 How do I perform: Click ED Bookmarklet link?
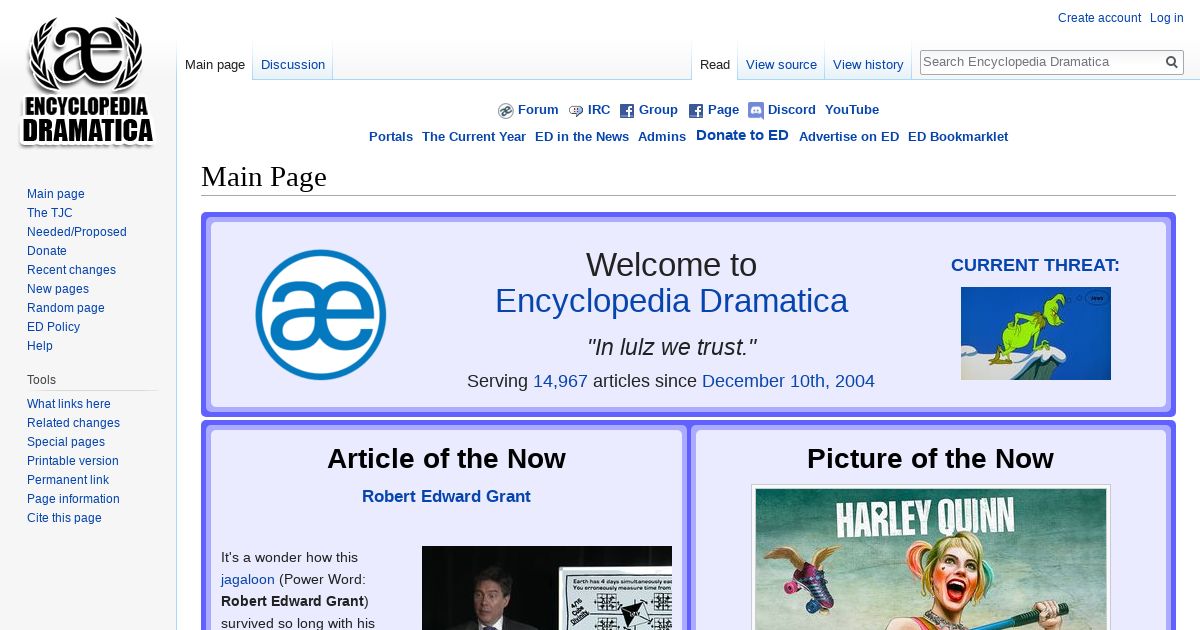coord(958,137)
